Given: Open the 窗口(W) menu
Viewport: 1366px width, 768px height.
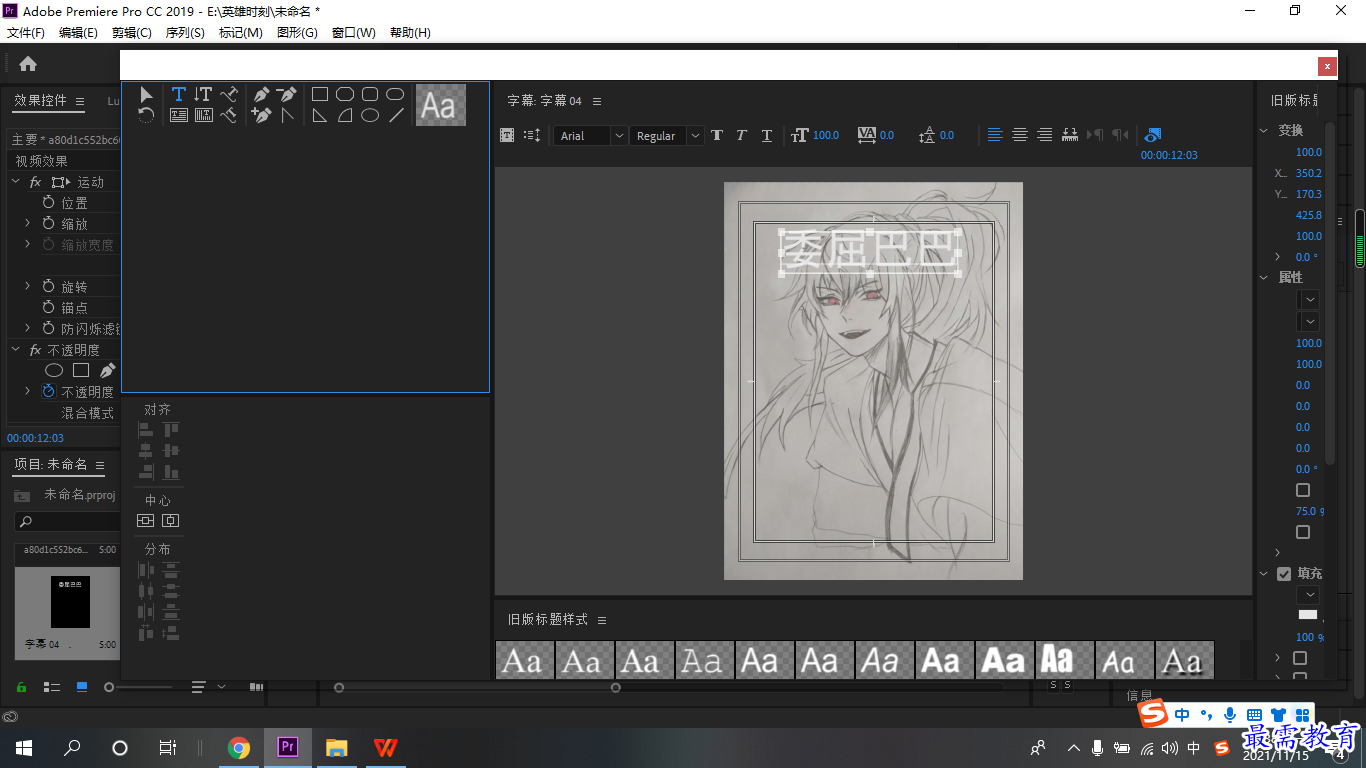Looking at the screenshot, I should [x=354, y=32].
